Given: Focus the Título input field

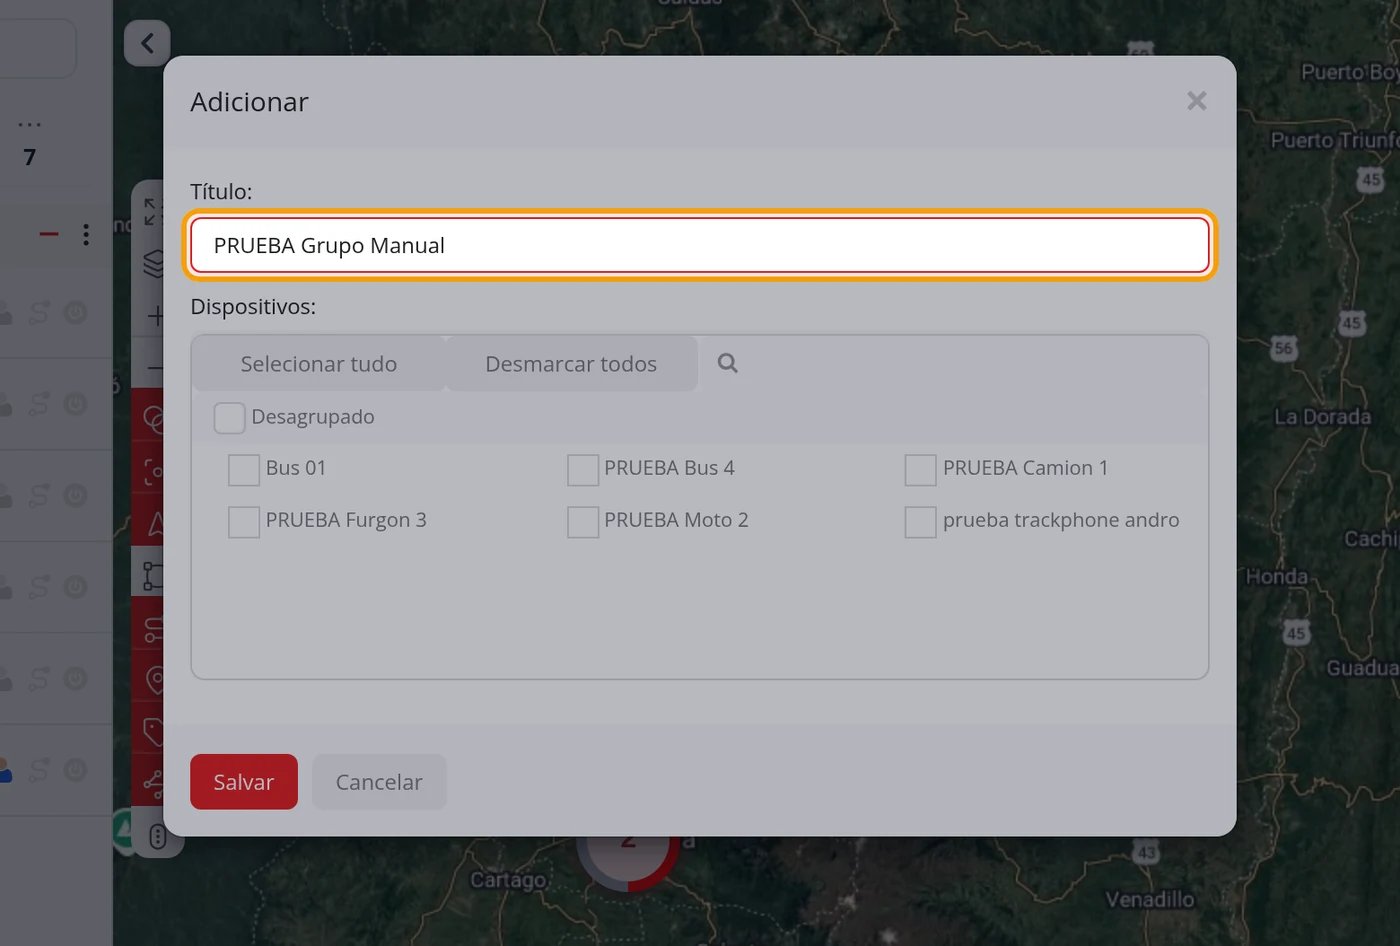Looking at the screenshot, I should (700, 245).
